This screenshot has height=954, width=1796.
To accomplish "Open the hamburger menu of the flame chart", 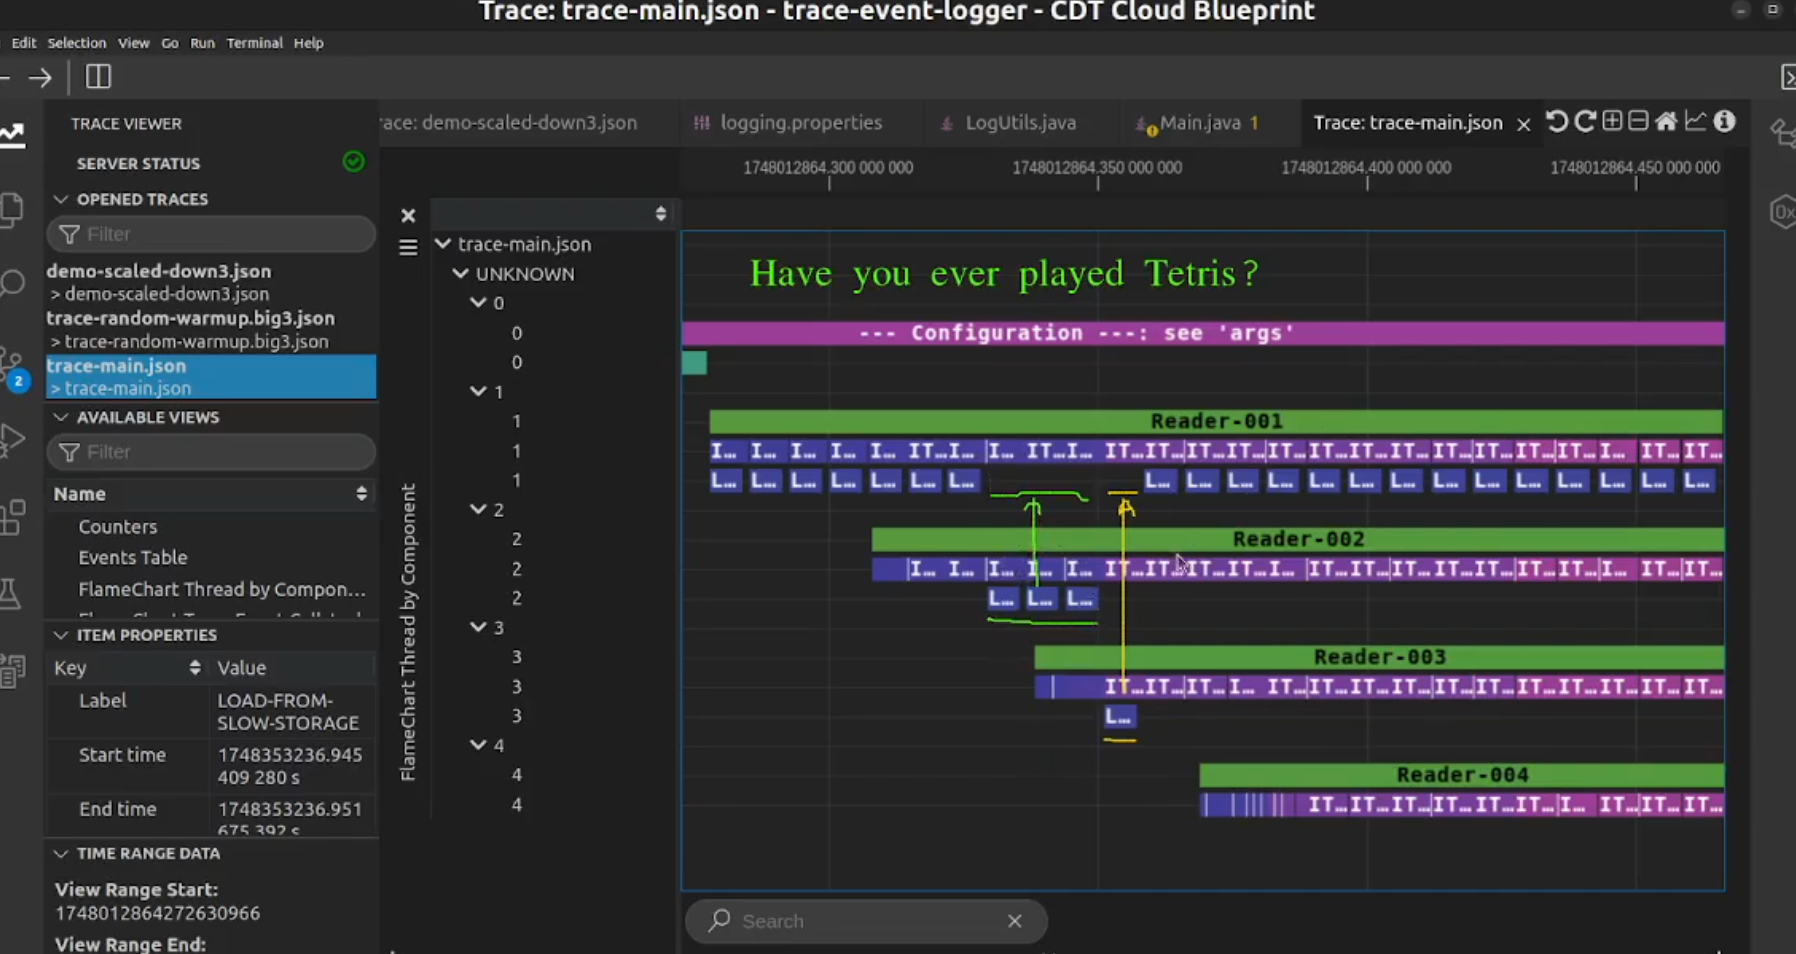I will [408, 247].
